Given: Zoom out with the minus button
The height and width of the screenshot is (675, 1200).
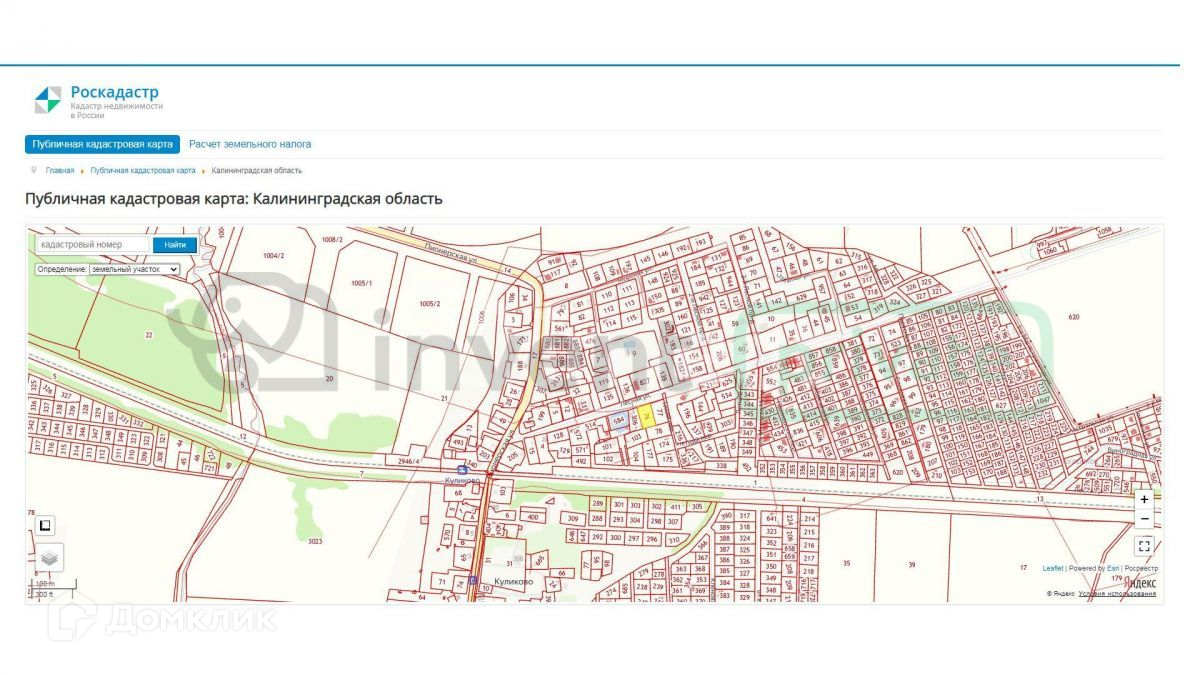Looking at the screenshot, I should (1144, 518).
